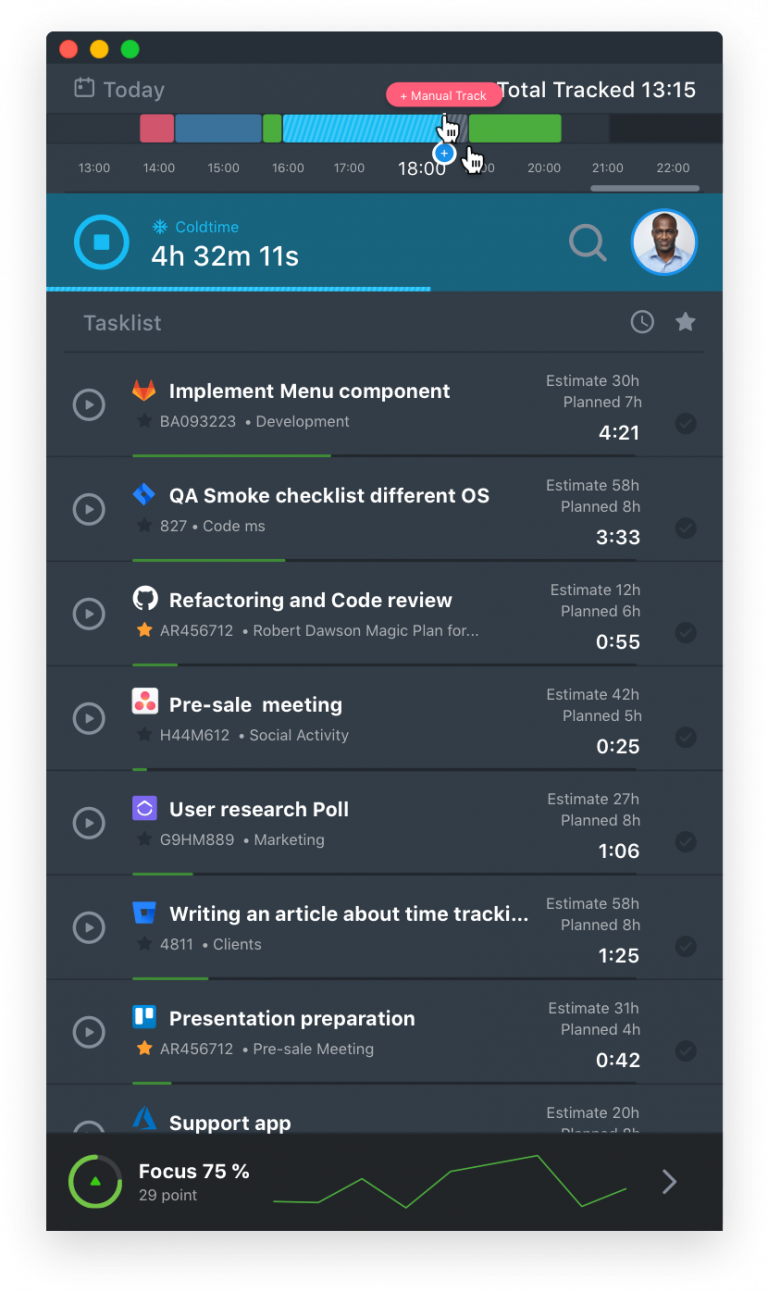Click the Tasklist clock history icon
768x1292 pixels.
642,322
